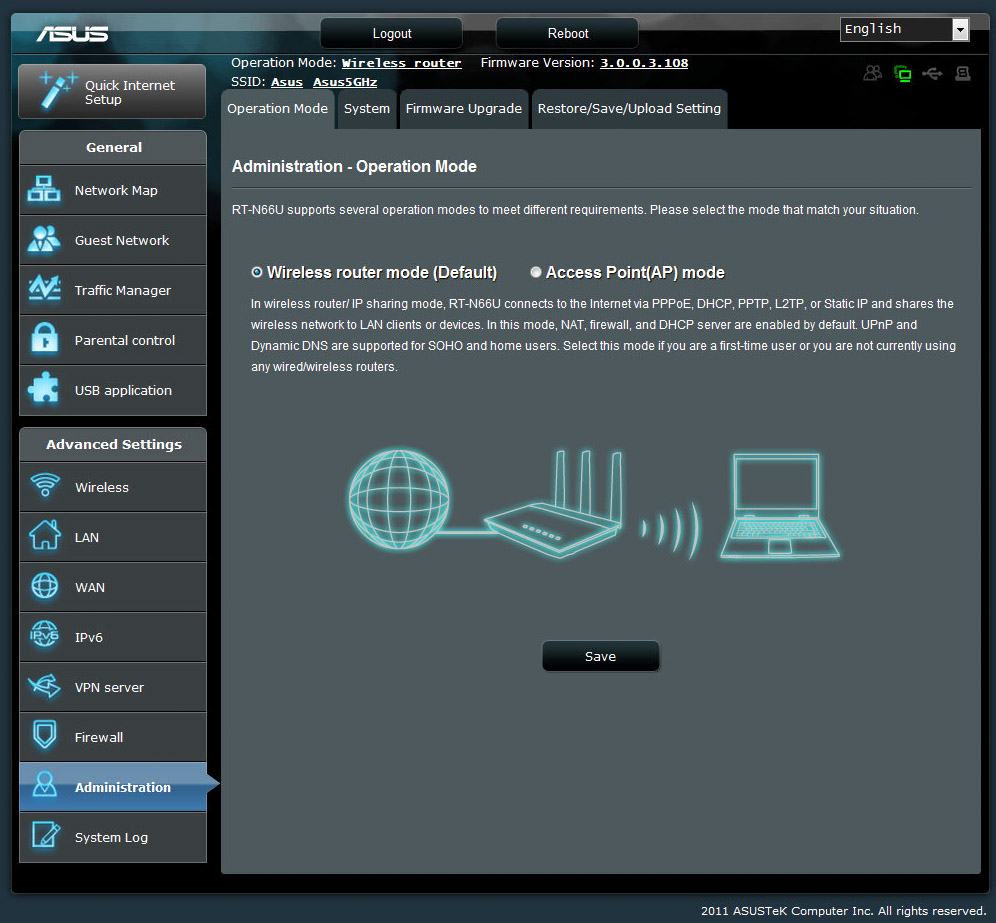Open the VPN server menu item

113,687
